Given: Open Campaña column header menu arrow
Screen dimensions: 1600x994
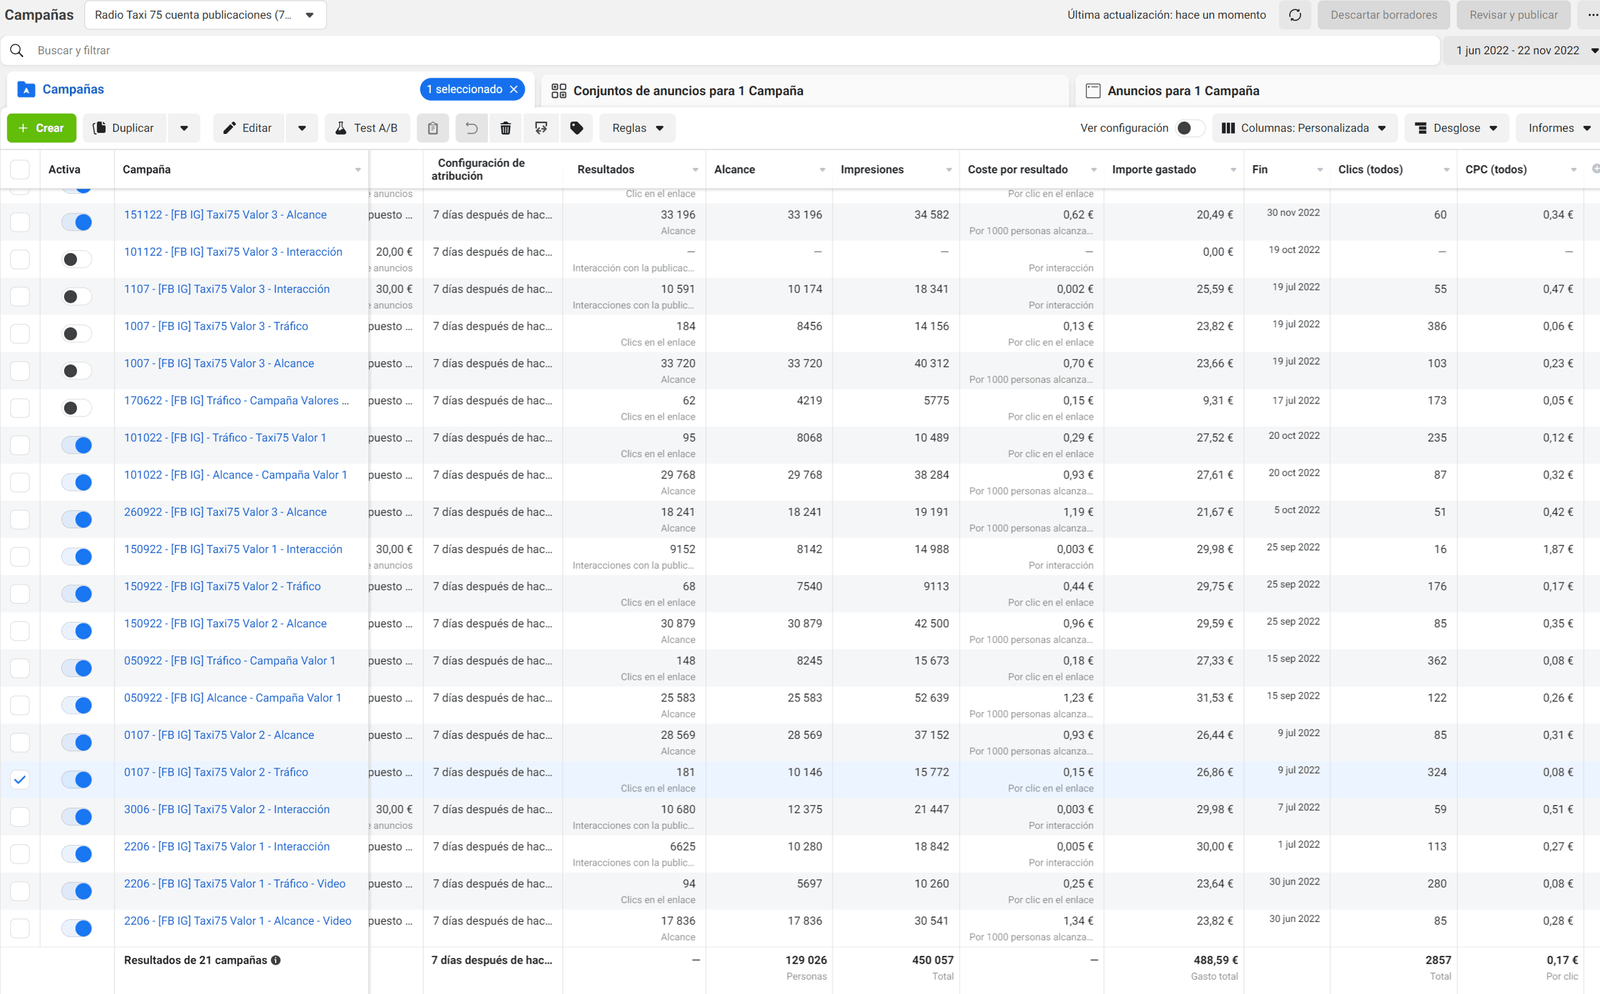Looking at the screenshot, I should coord(358,170).
